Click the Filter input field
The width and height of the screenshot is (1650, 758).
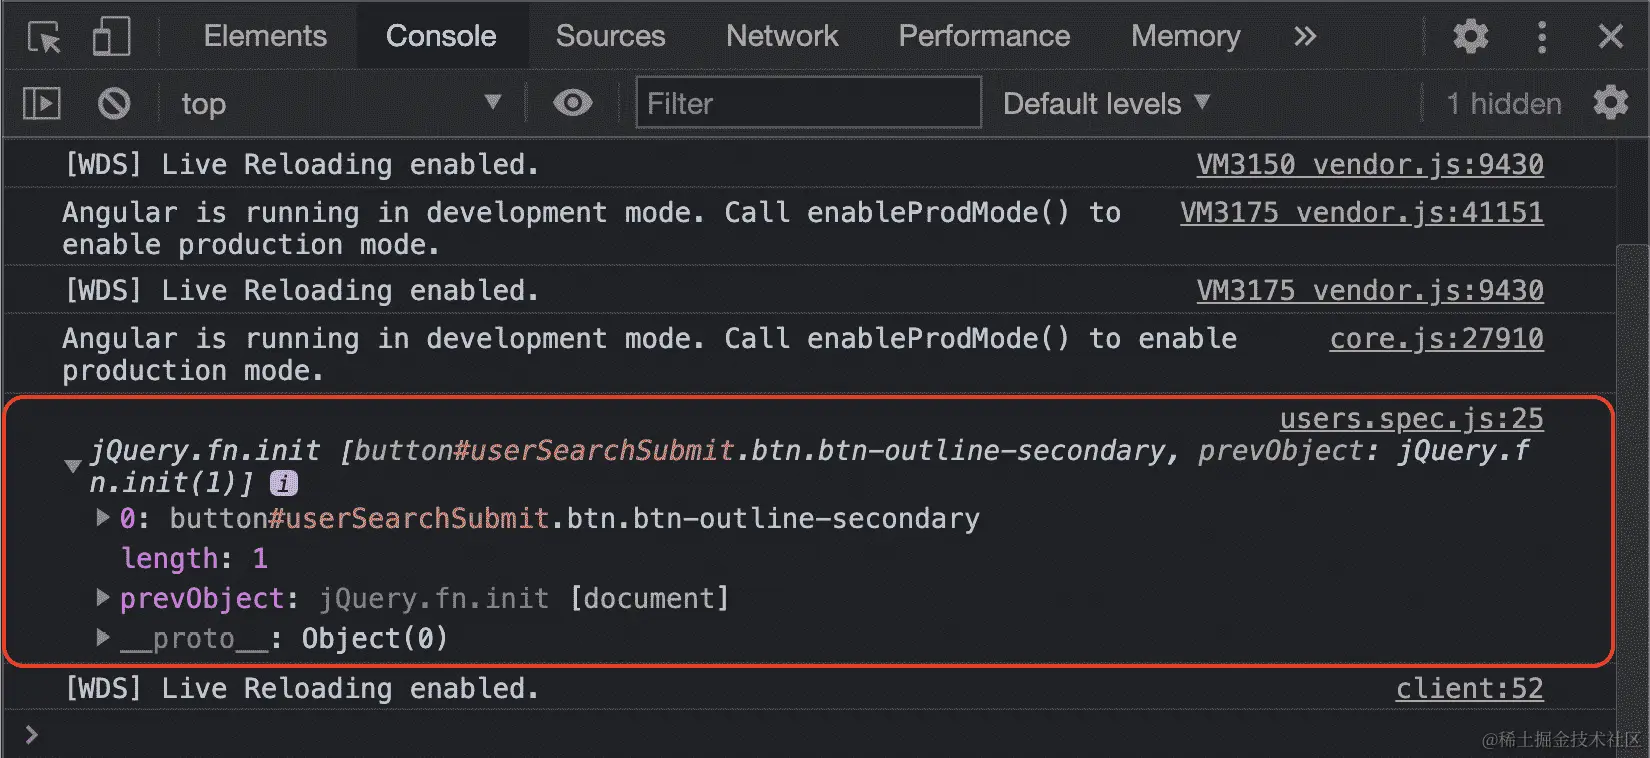808,103
